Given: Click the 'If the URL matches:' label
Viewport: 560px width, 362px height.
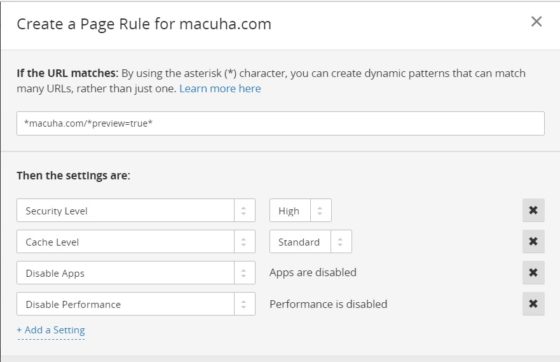Looking at the screenshot, I should (67, 73).
